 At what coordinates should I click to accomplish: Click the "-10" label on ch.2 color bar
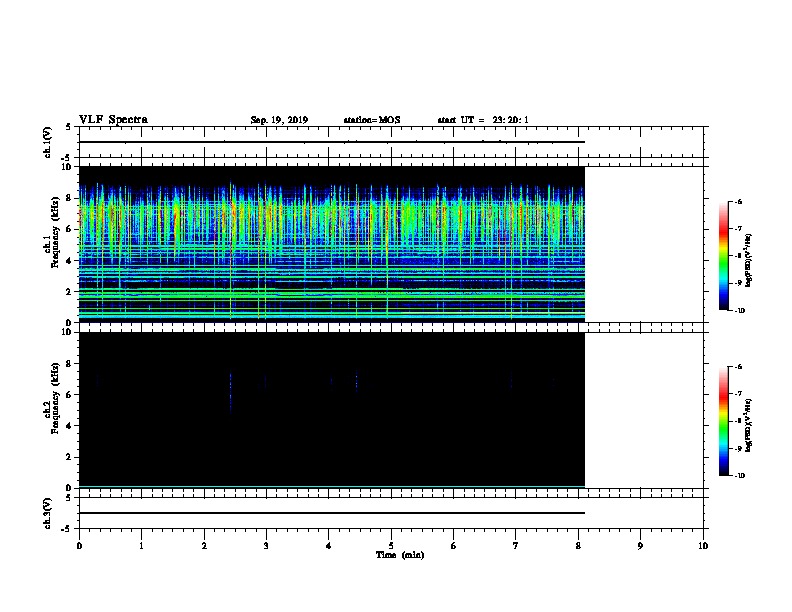pos(738,475)
